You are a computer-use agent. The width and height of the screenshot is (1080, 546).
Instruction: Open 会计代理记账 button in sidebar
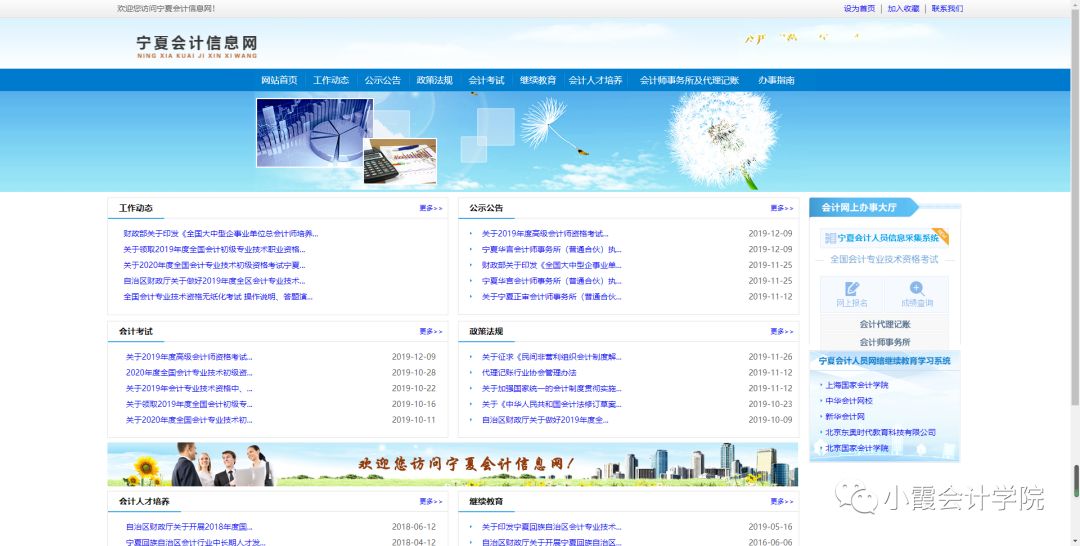pyautogui.click(x=884, y=324)
